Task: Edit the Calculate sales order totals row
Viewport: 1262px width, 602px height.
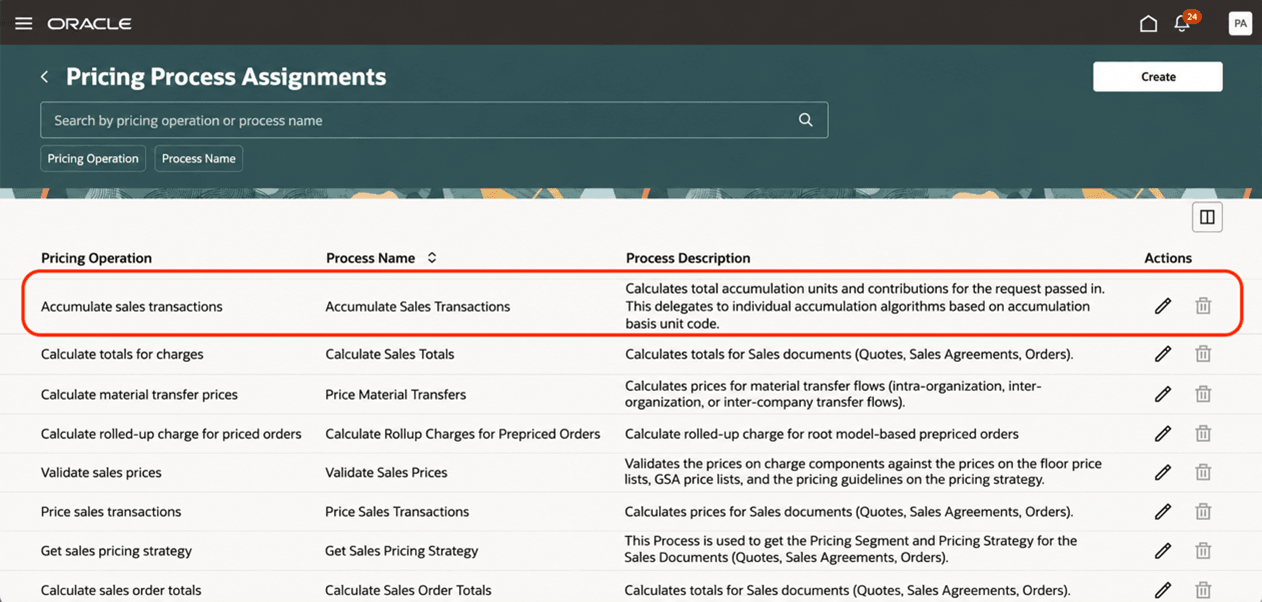Action: pyautogui.click(x=1162, y=590)
